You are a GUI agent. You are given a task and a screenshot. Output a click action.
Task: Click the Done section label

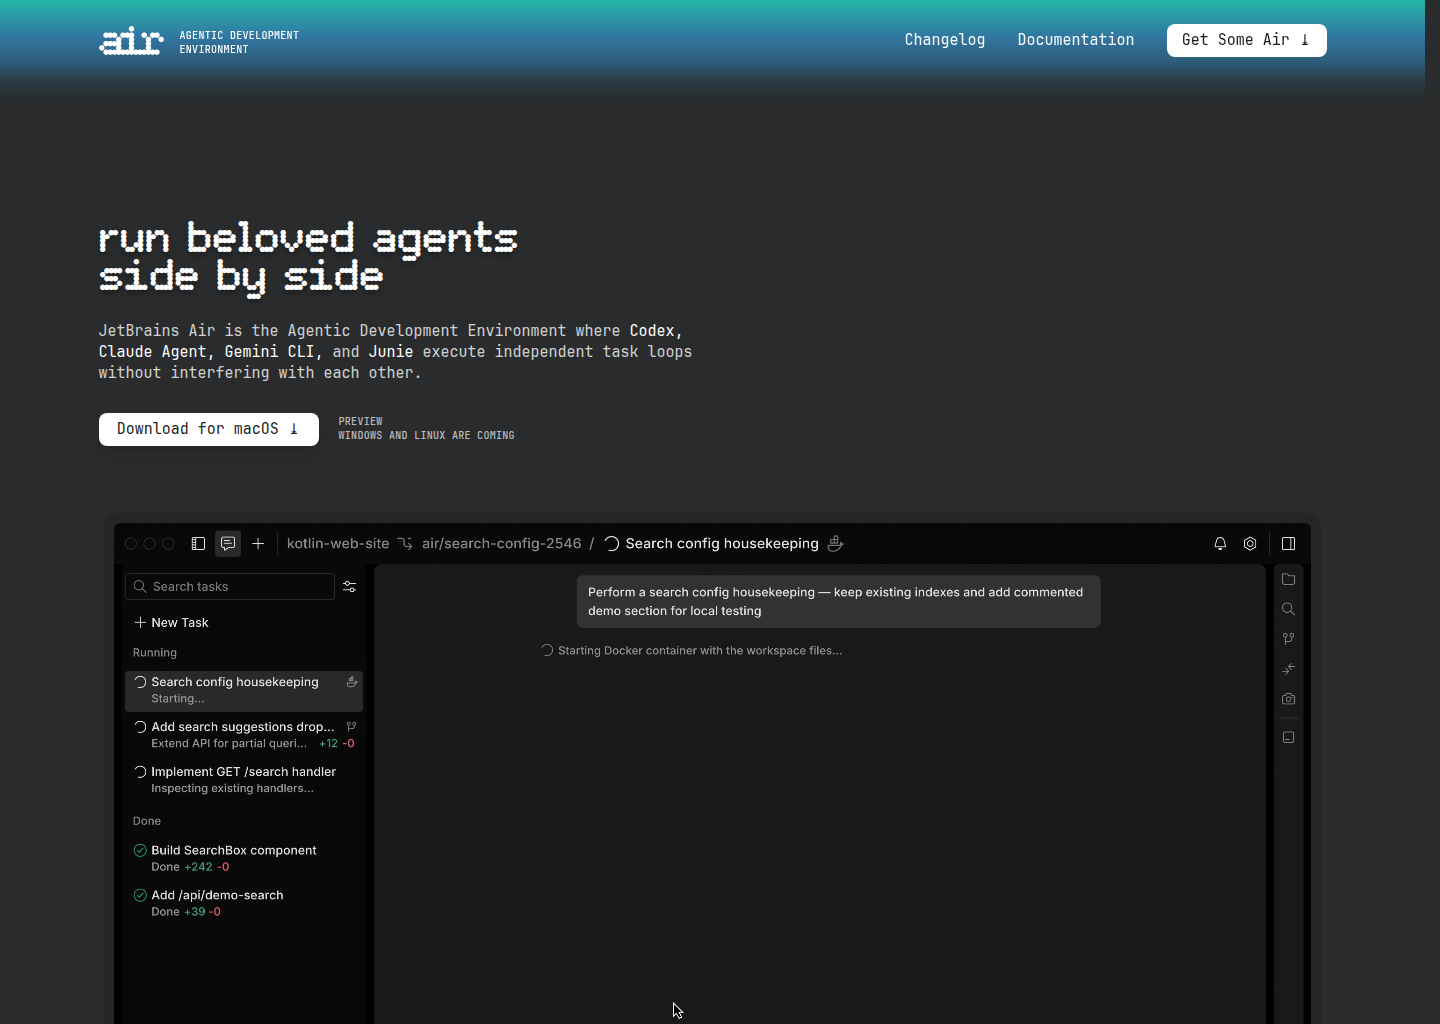pos(147,821)
